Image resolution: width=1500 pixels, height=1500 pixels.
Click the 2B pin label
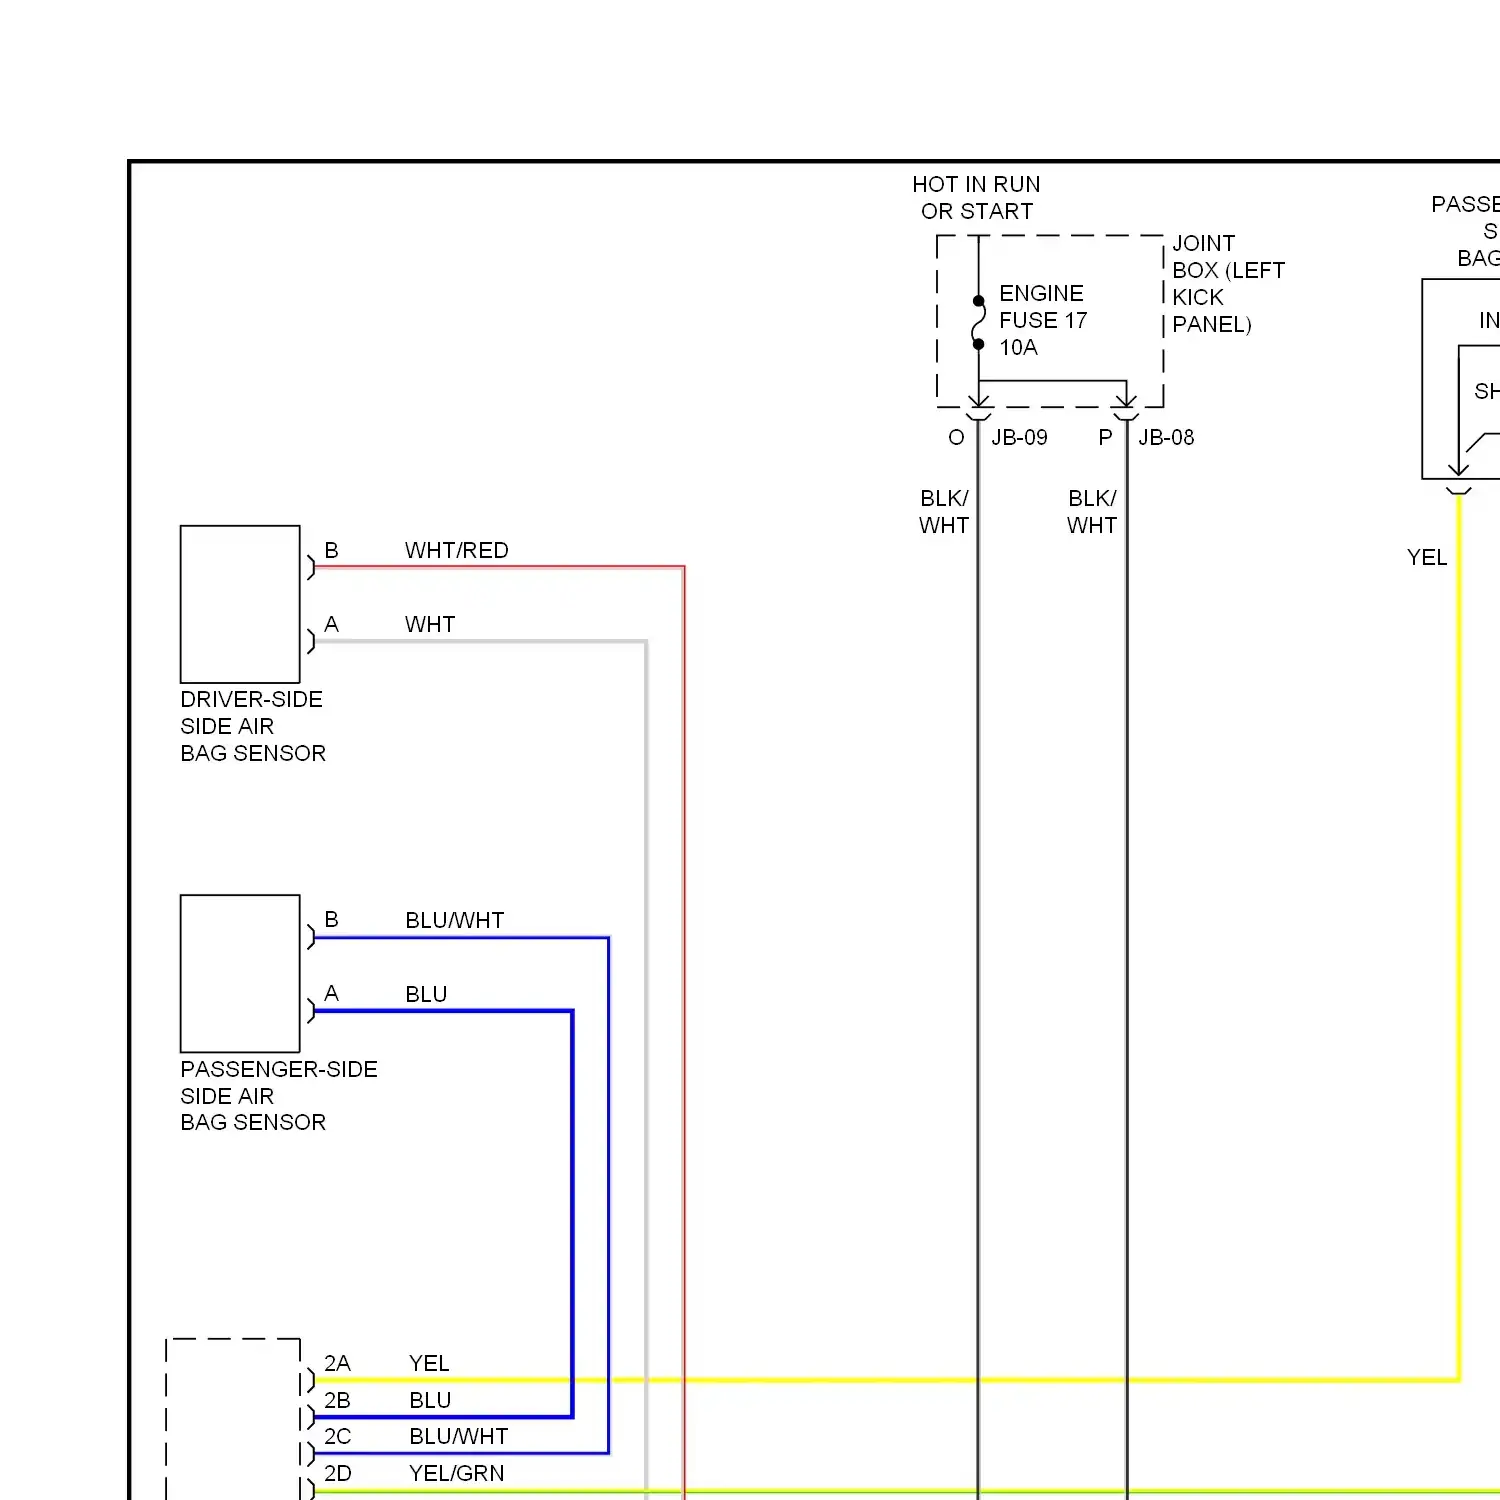tap(337, 1401)
